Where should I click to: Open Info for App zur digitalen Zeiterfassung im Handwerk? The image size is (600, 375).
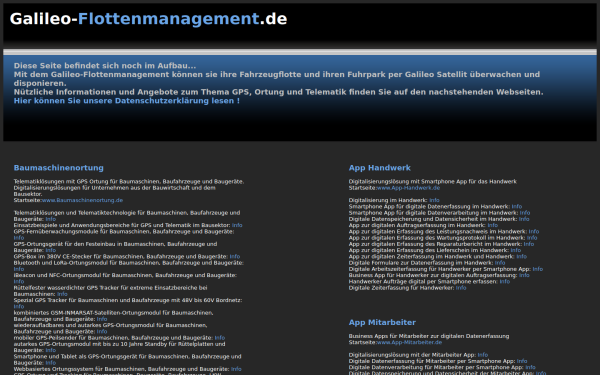(x=521, y=257)
